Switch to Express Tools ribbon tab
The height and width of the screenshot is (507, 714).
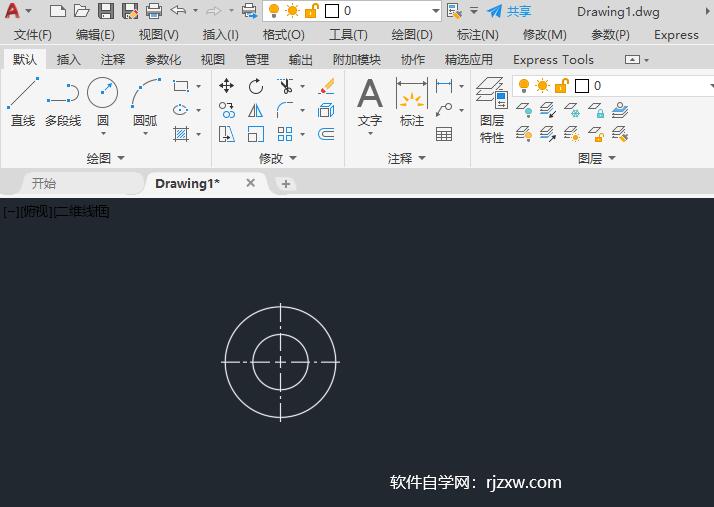[553, 59]
